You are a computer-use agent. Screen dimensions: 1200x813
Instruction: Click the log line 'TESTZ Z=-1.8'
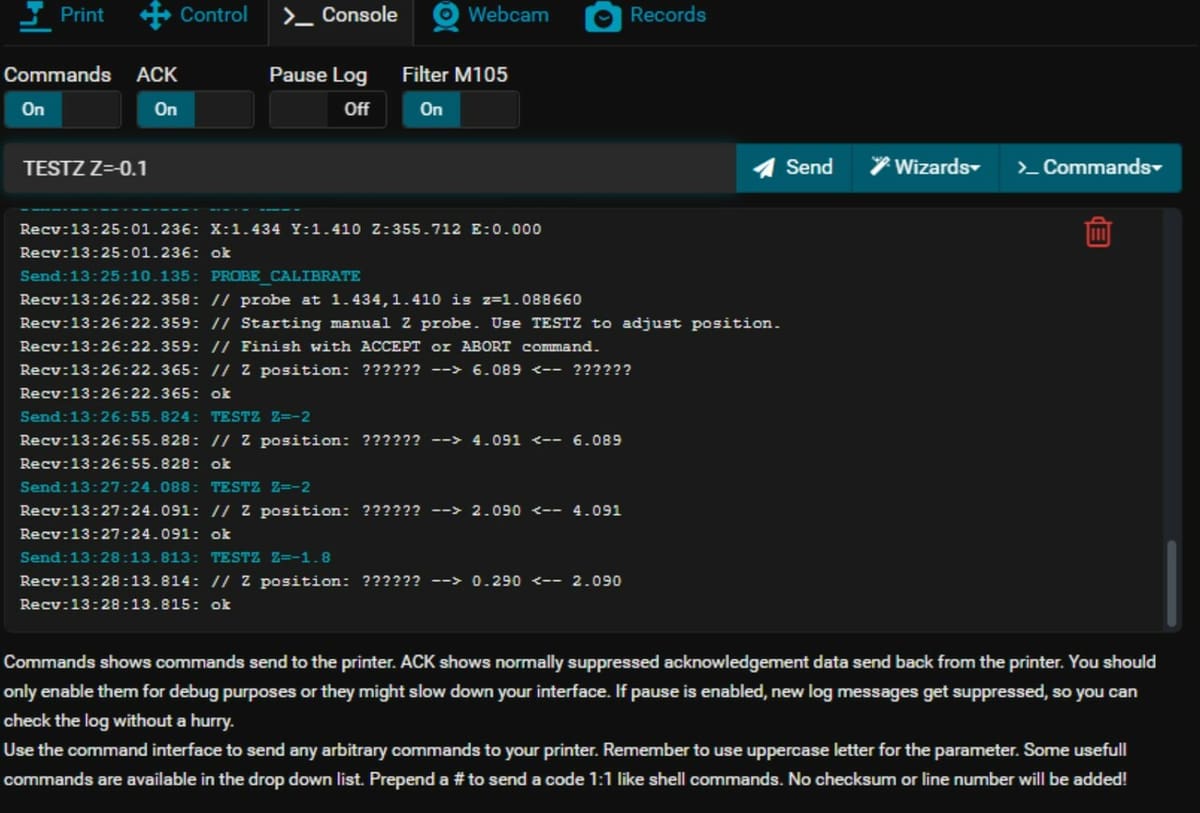(175, 557)
